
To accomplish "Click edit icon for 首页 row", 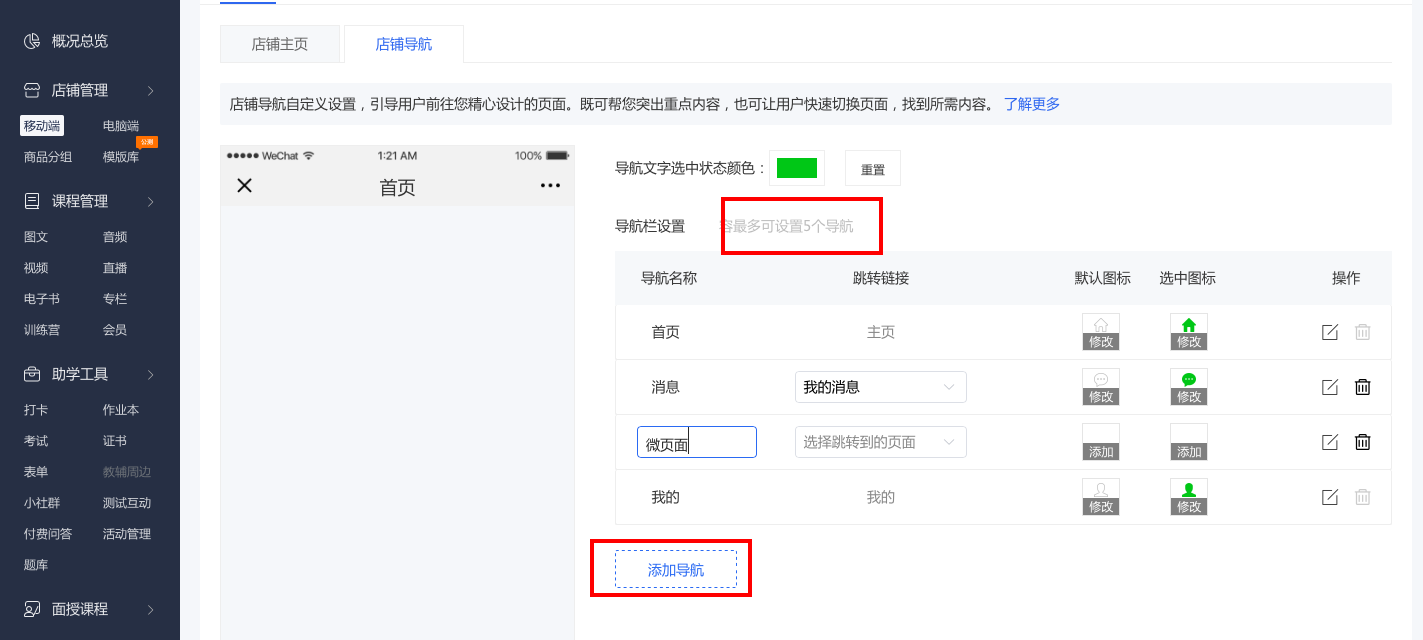I will tap(1329, 332).
